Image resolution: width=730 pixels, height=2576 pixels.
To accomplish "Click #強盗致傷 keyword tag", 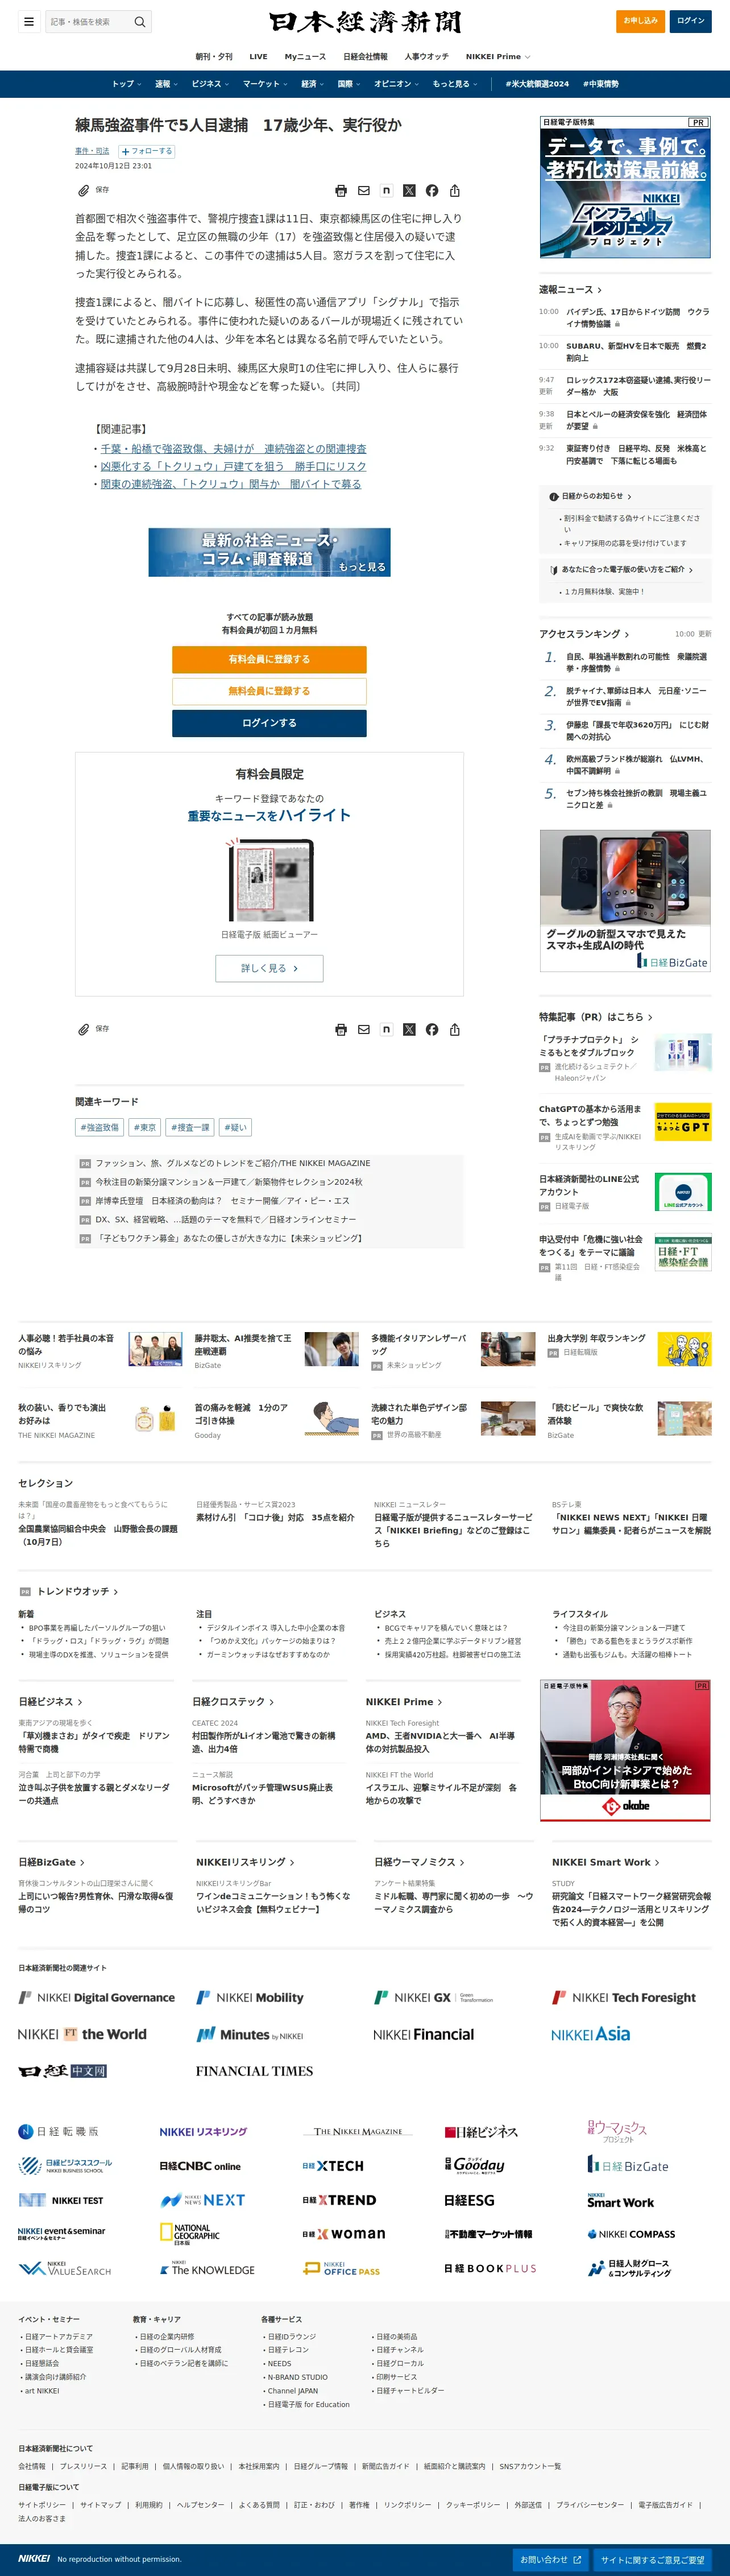I will pos(100,1127).
